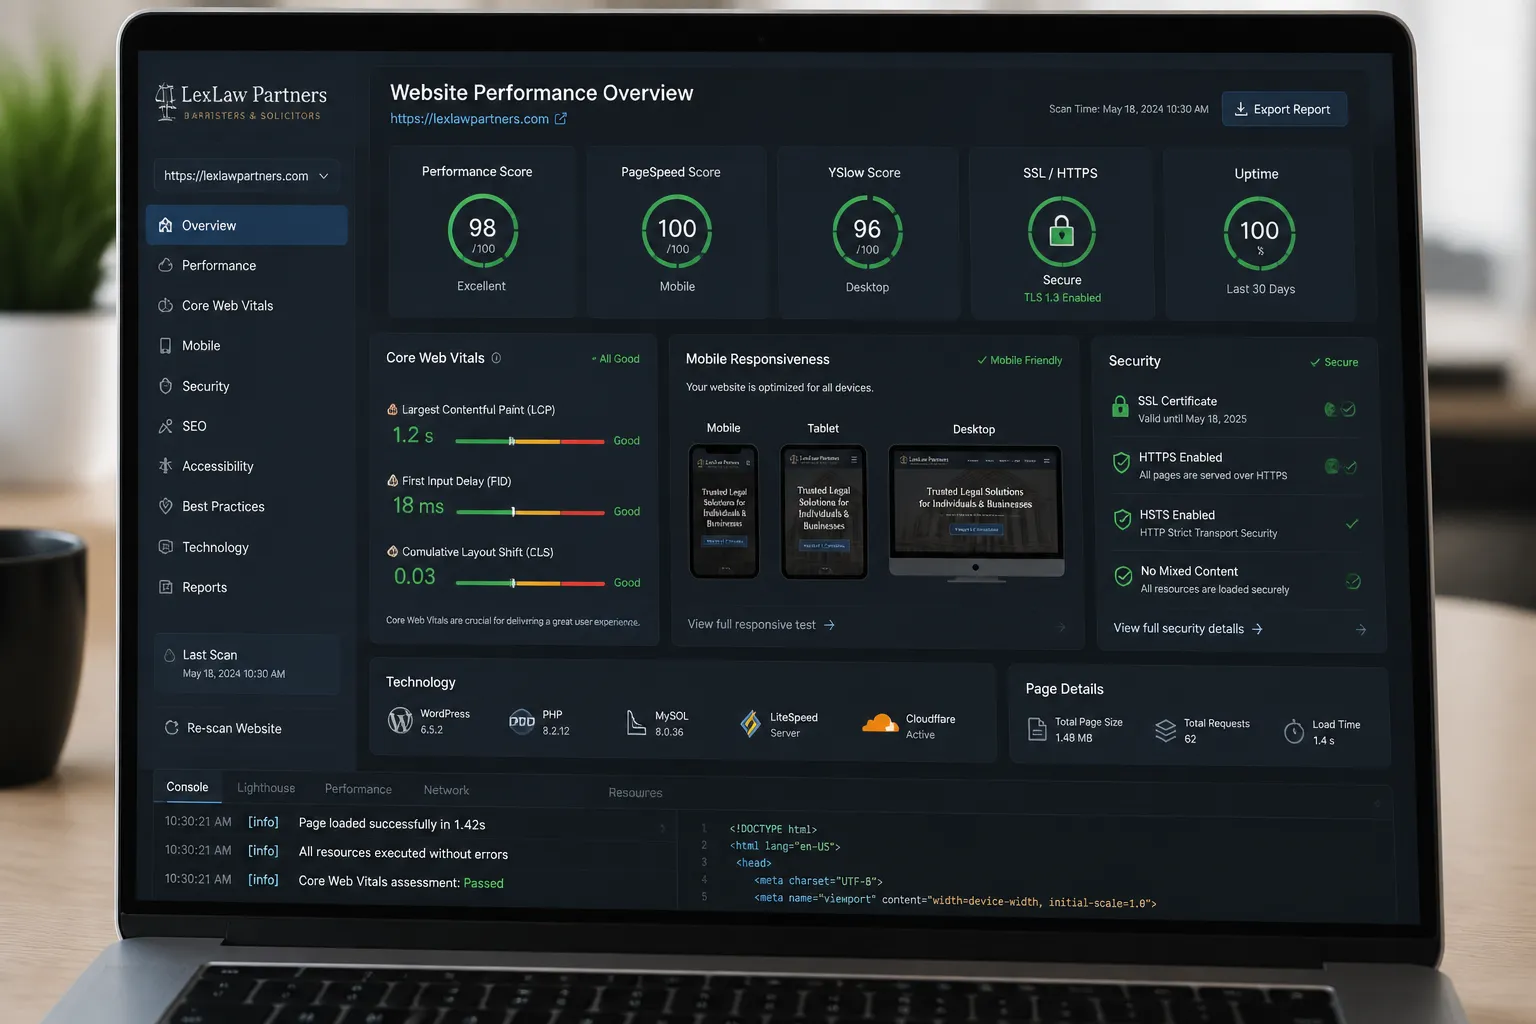Toggle the HTTPS Enabled status switch
Image resolution: width=1536 pixels, height=1024 pixels.
click(x=1340, y=466)
